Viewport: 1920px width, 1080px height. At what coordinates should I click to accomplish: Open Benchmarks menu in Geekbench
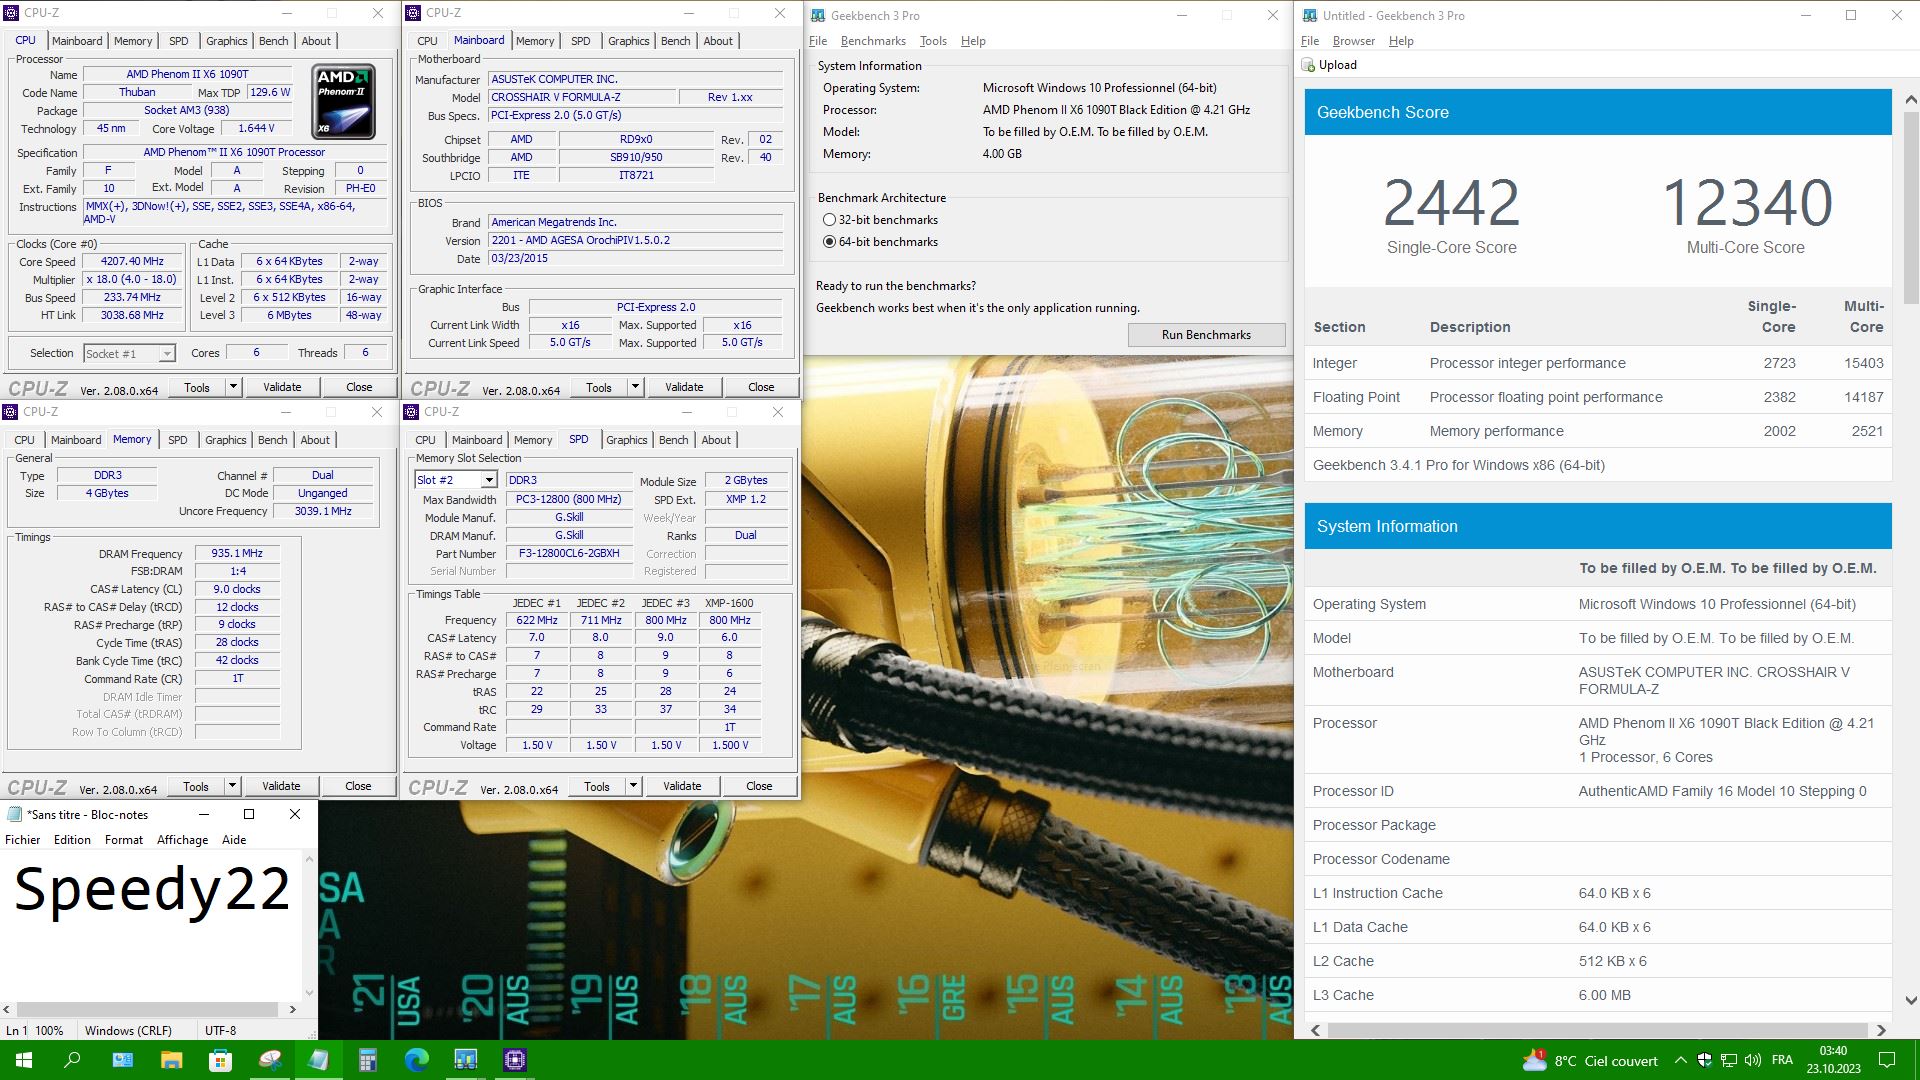click(872, 41)
